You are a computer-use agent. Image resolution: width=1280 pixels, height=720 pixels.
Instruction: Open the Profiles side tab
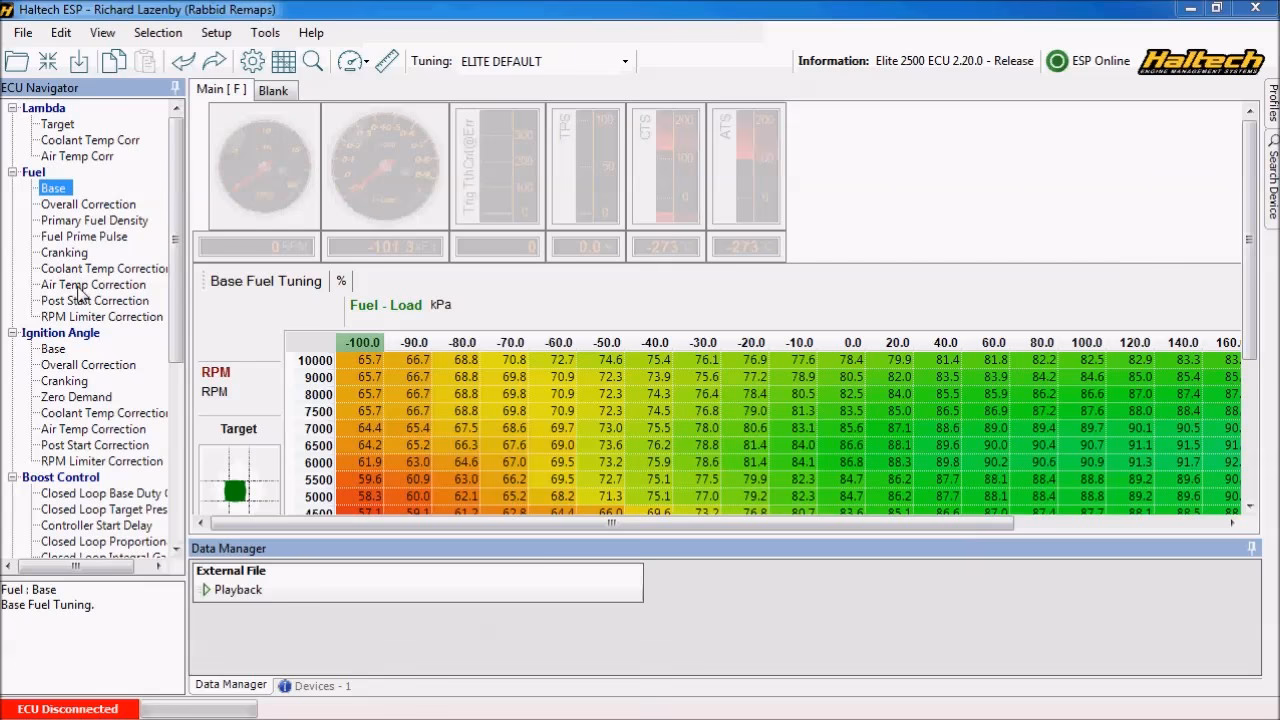1273,103
